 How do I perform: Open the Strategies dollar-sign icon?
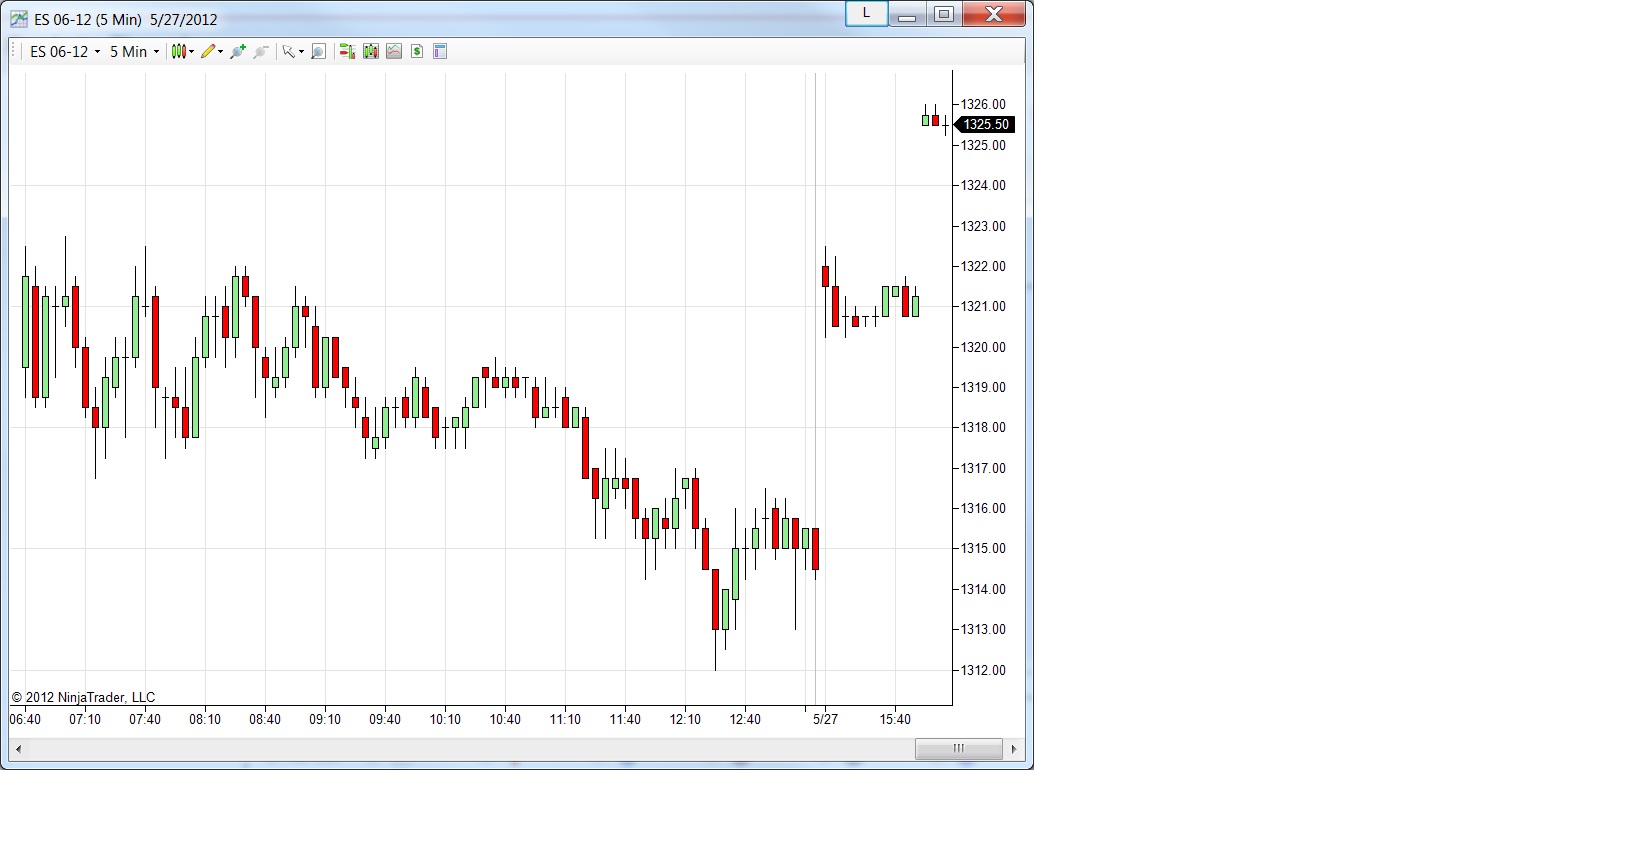point(417,52)
